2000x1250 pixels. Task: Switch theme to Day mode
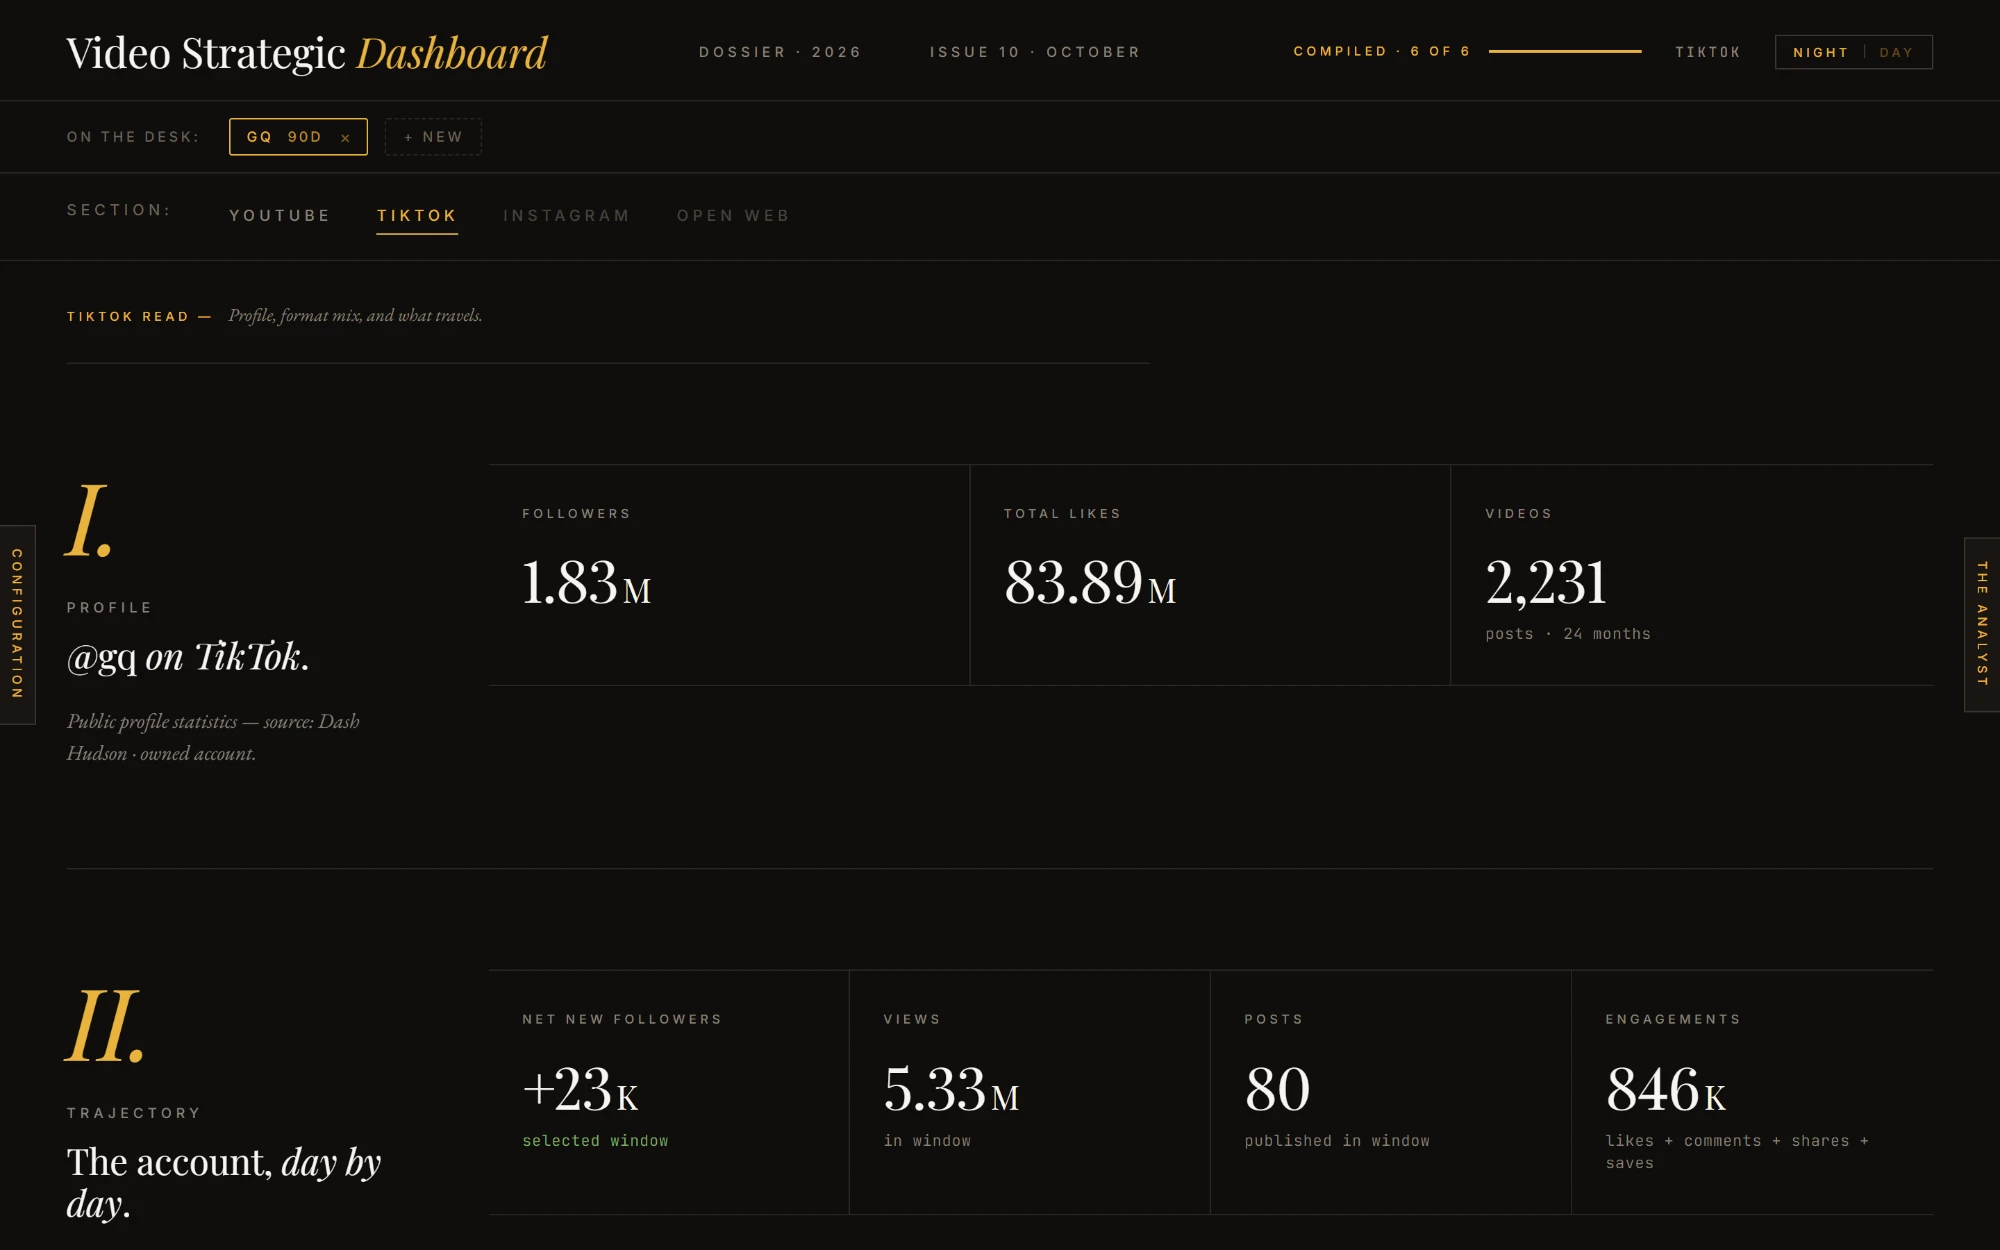point(1896,52)
